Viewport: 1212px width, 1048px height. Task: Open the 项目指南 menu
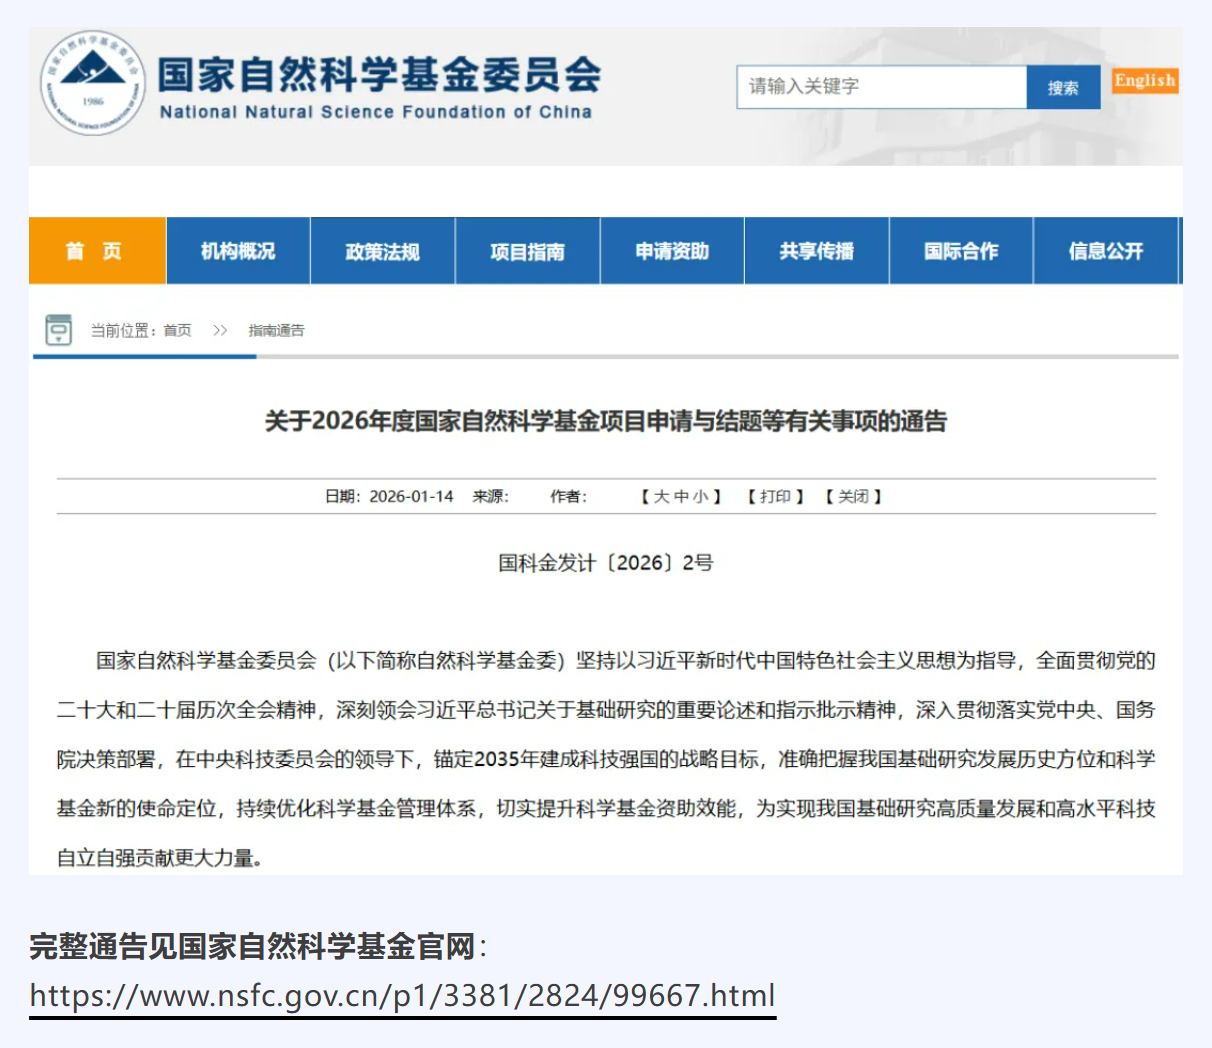tap(528, 251)
